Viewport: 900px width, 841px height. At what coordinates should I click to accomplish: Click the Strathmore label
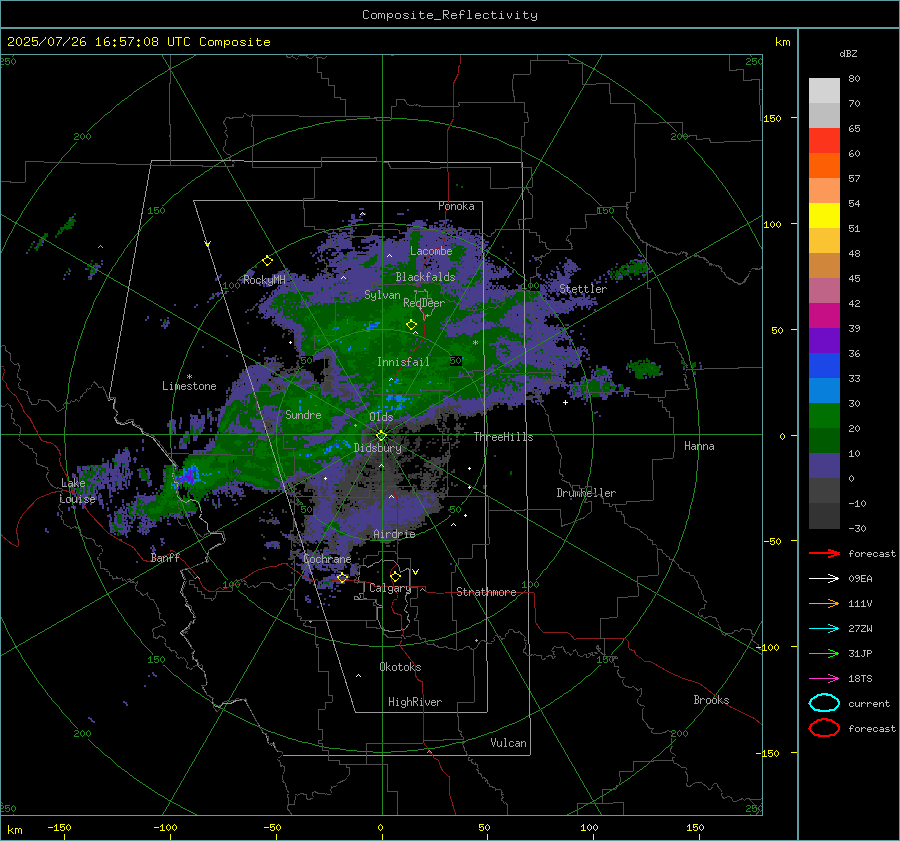pos(486,592)
